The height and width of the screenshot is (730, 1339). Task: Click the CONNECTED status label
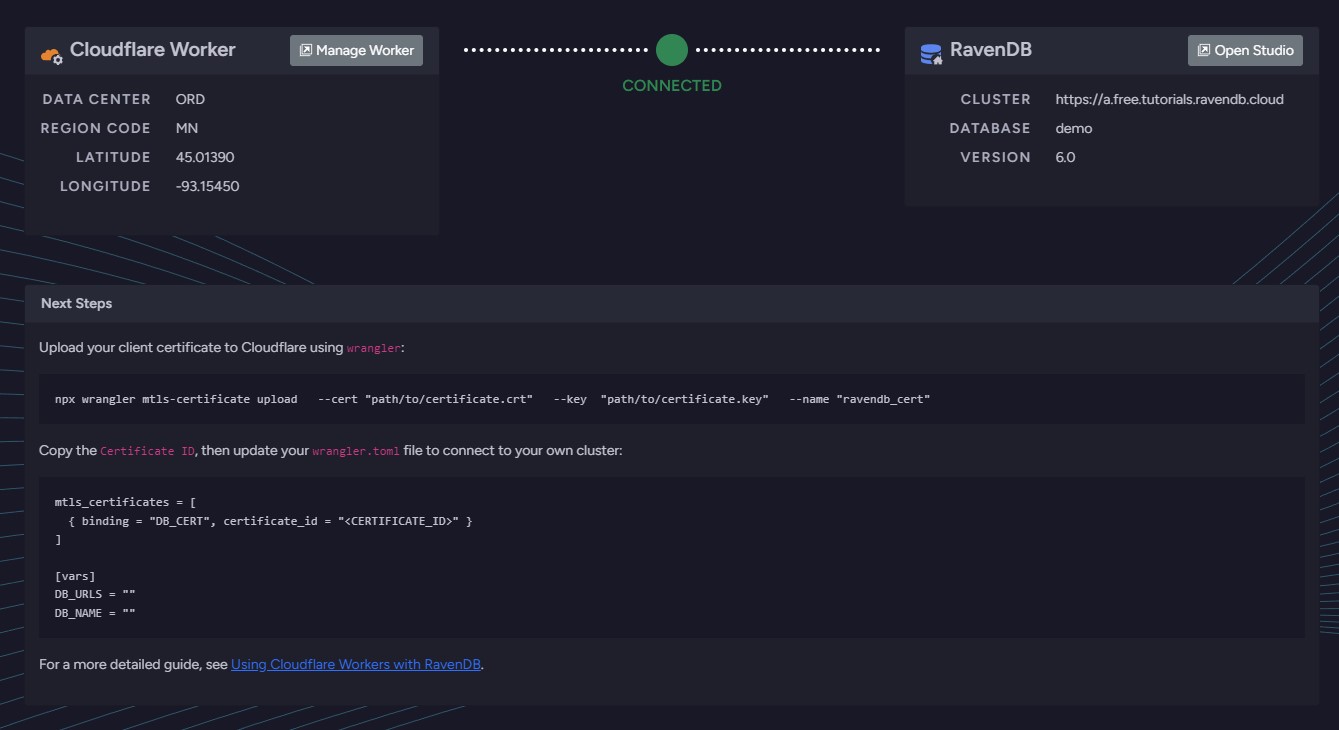(x=671, y=85)
